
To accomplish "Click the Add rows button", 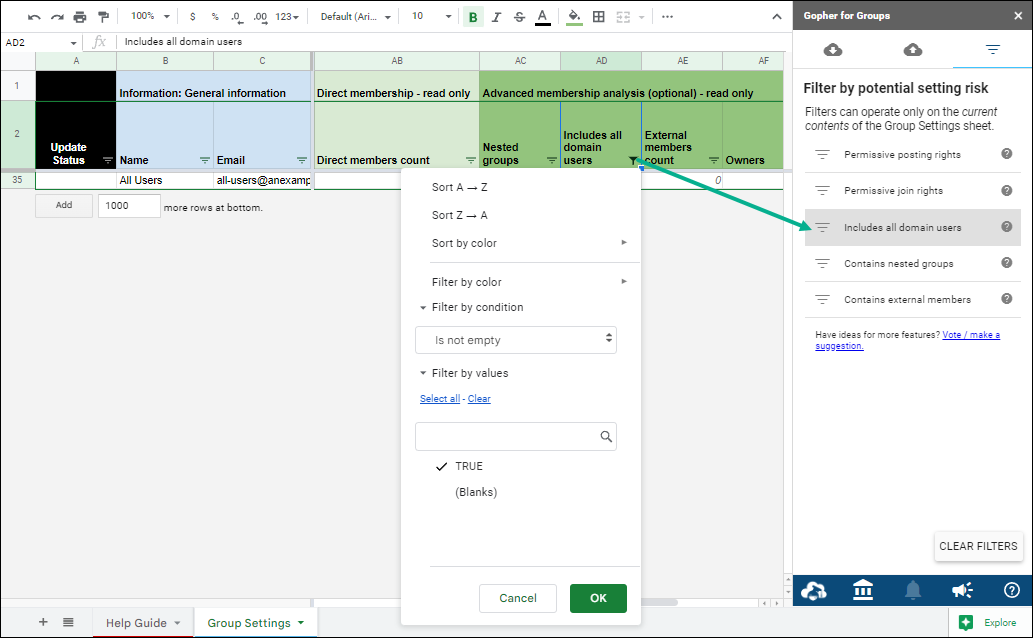I will 64,206.
